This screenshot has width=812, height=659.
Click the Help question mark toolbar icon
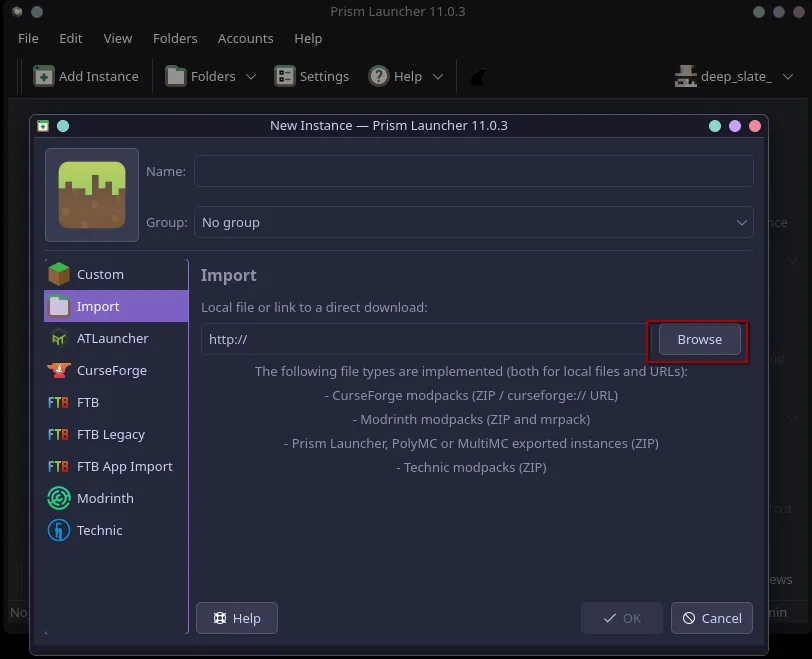[x=379, y=76]
